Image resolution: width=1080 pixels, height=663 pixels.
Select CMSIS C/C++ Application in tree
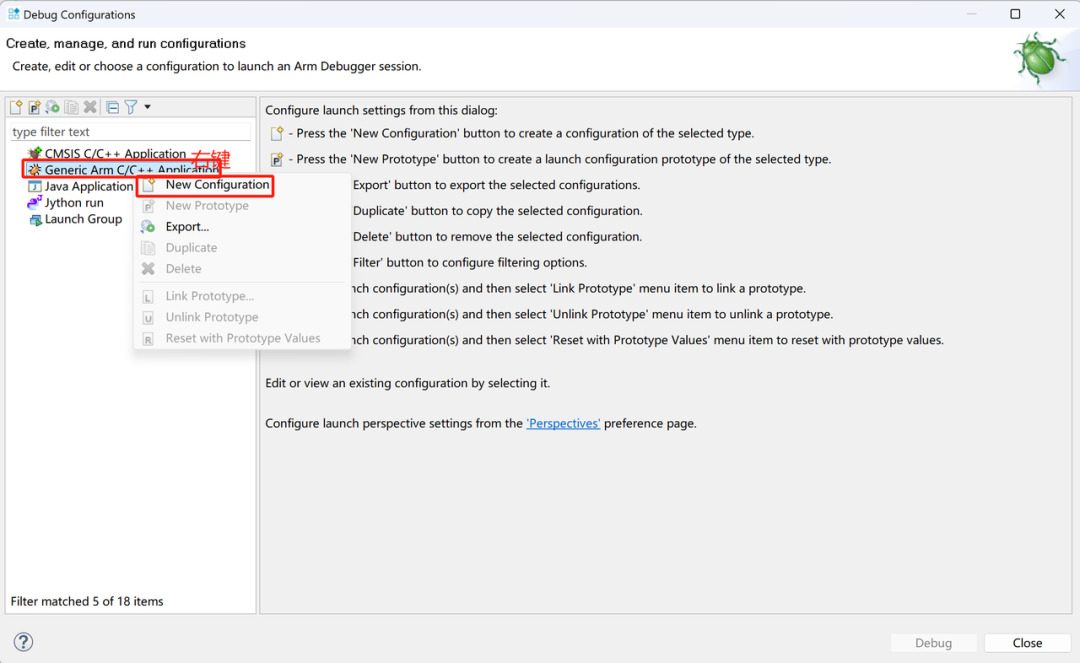pyautogui.click(x=114, y=154)
